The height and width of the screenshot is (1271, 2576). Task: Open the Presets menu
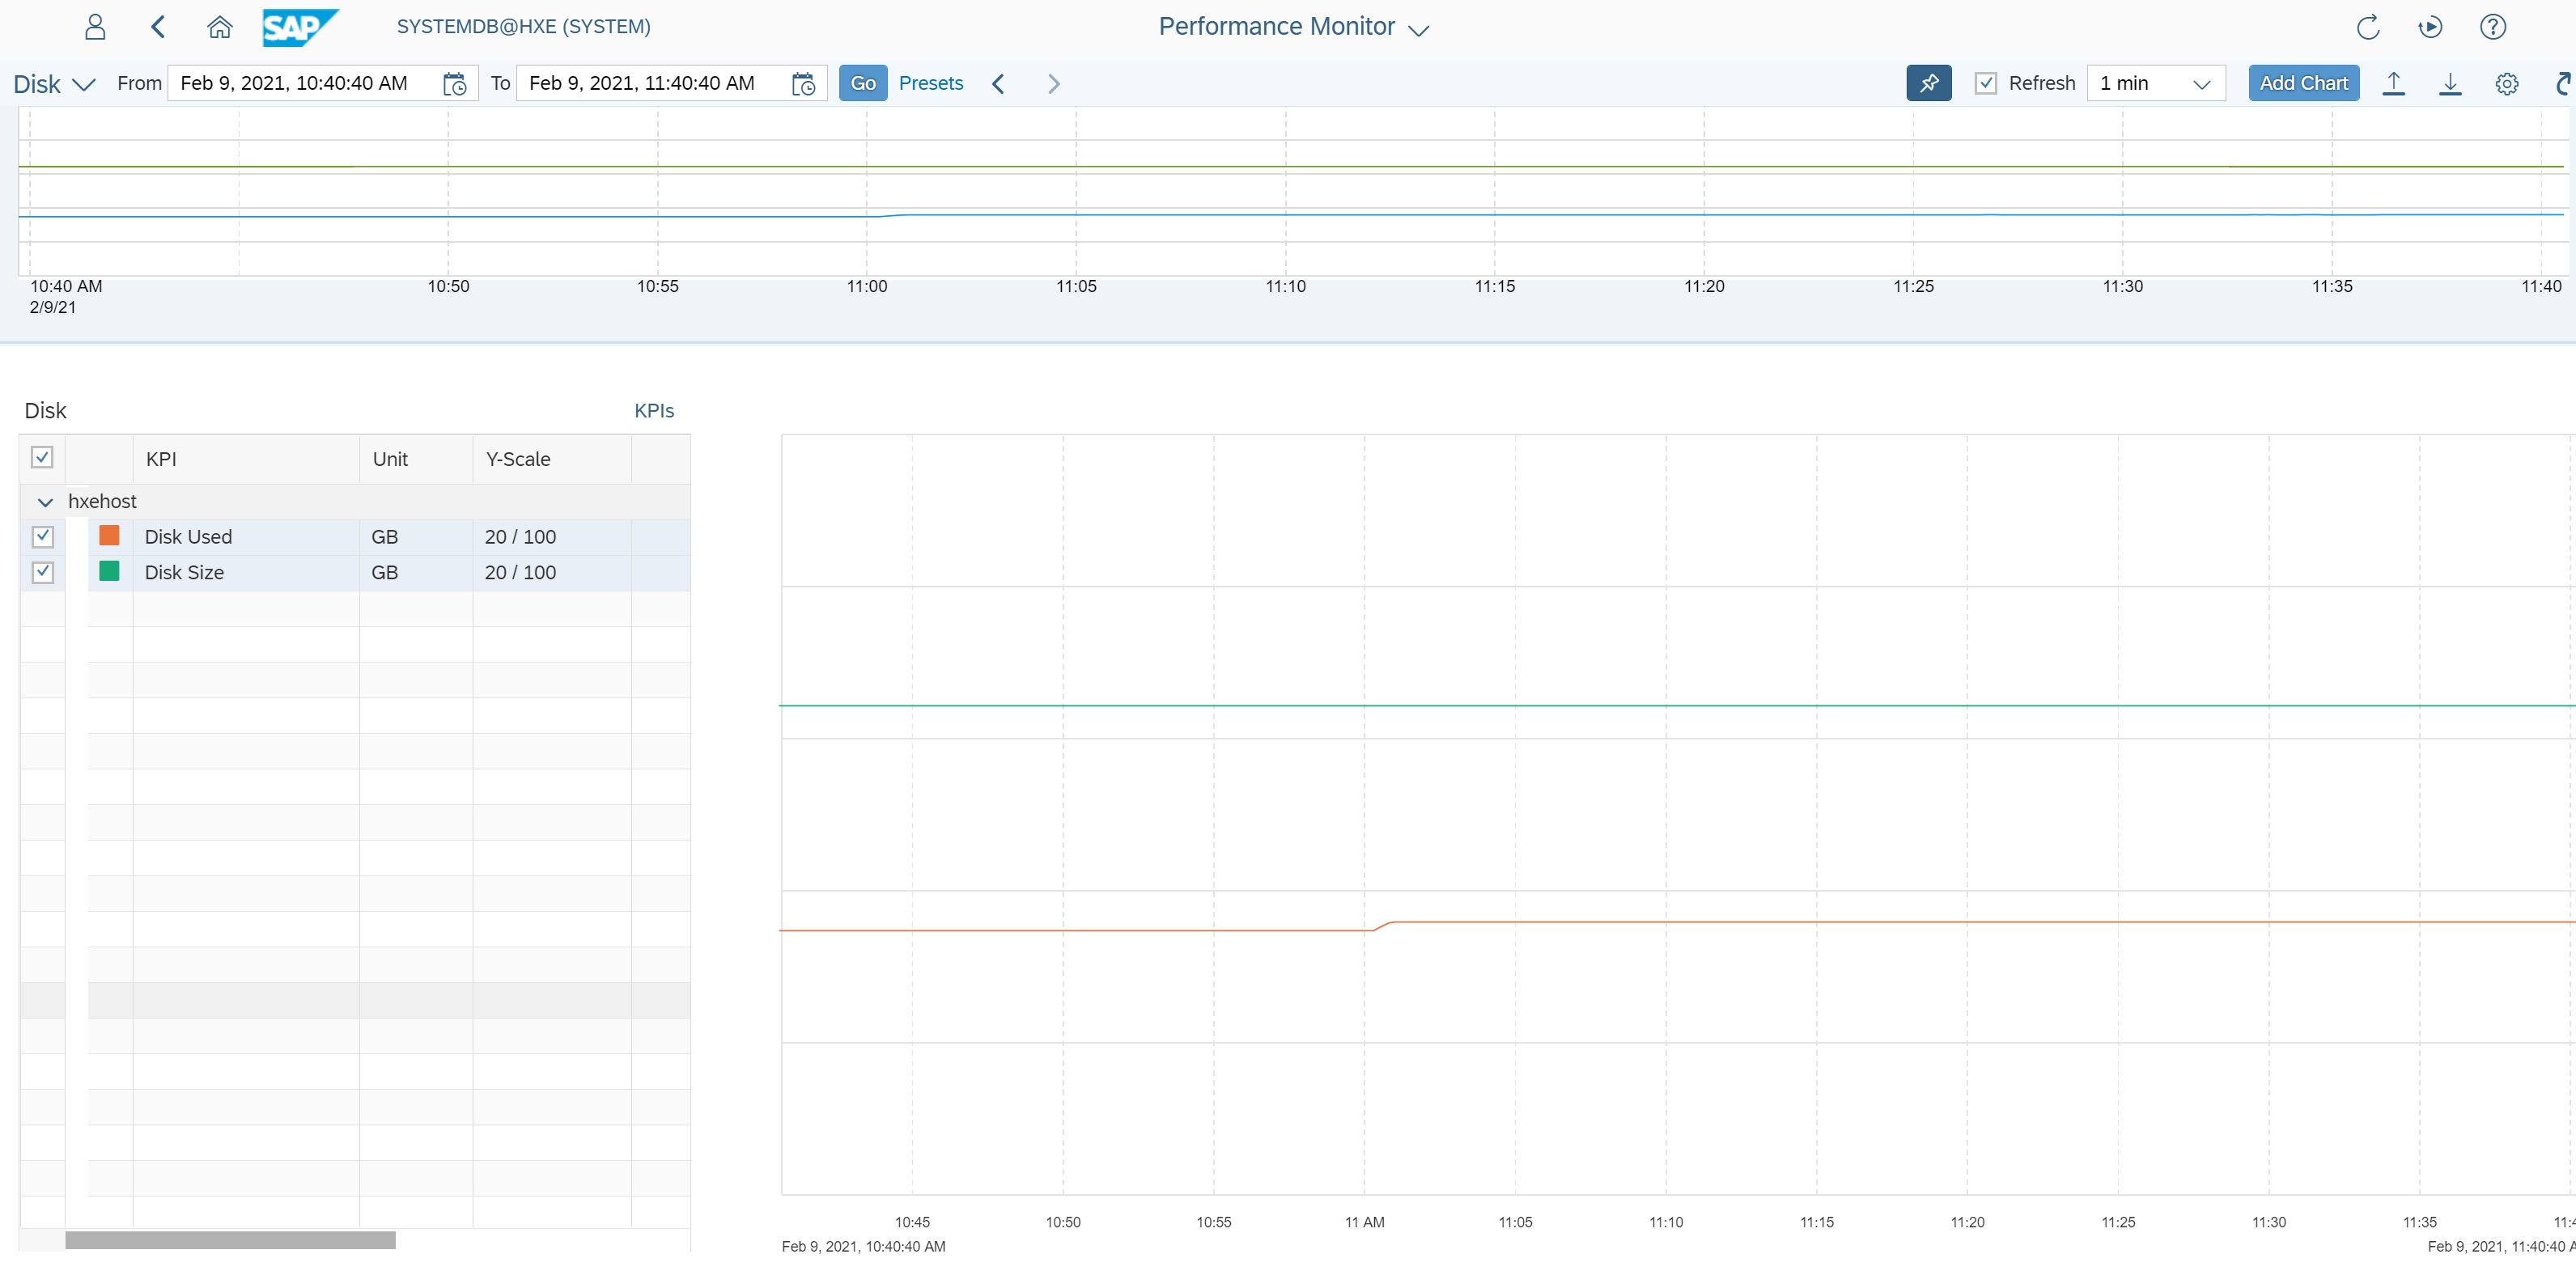(x=930, y=83)
